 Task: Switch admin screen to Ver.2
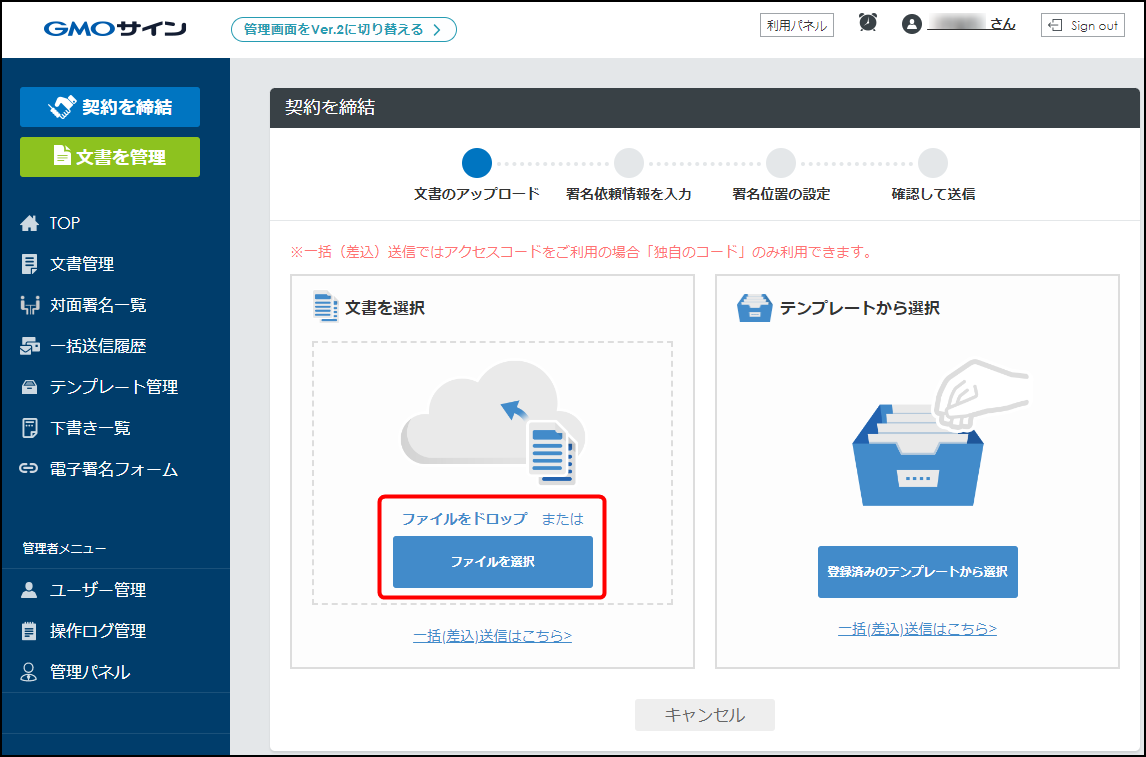(343, 29)
